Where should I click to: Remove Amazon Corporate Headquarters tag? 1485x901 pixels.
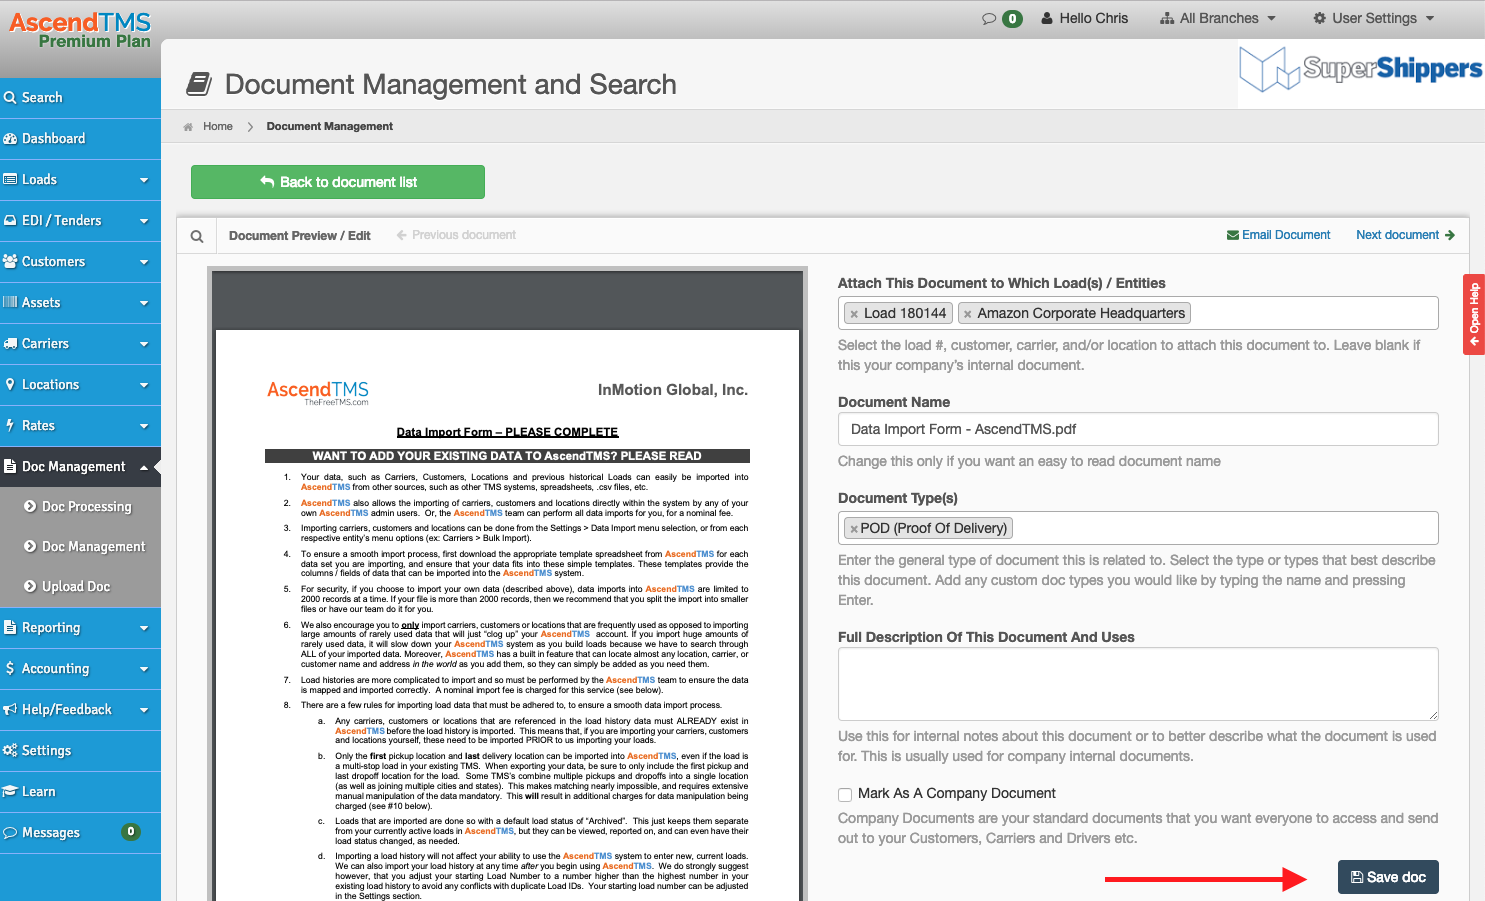tap(968, 314)
